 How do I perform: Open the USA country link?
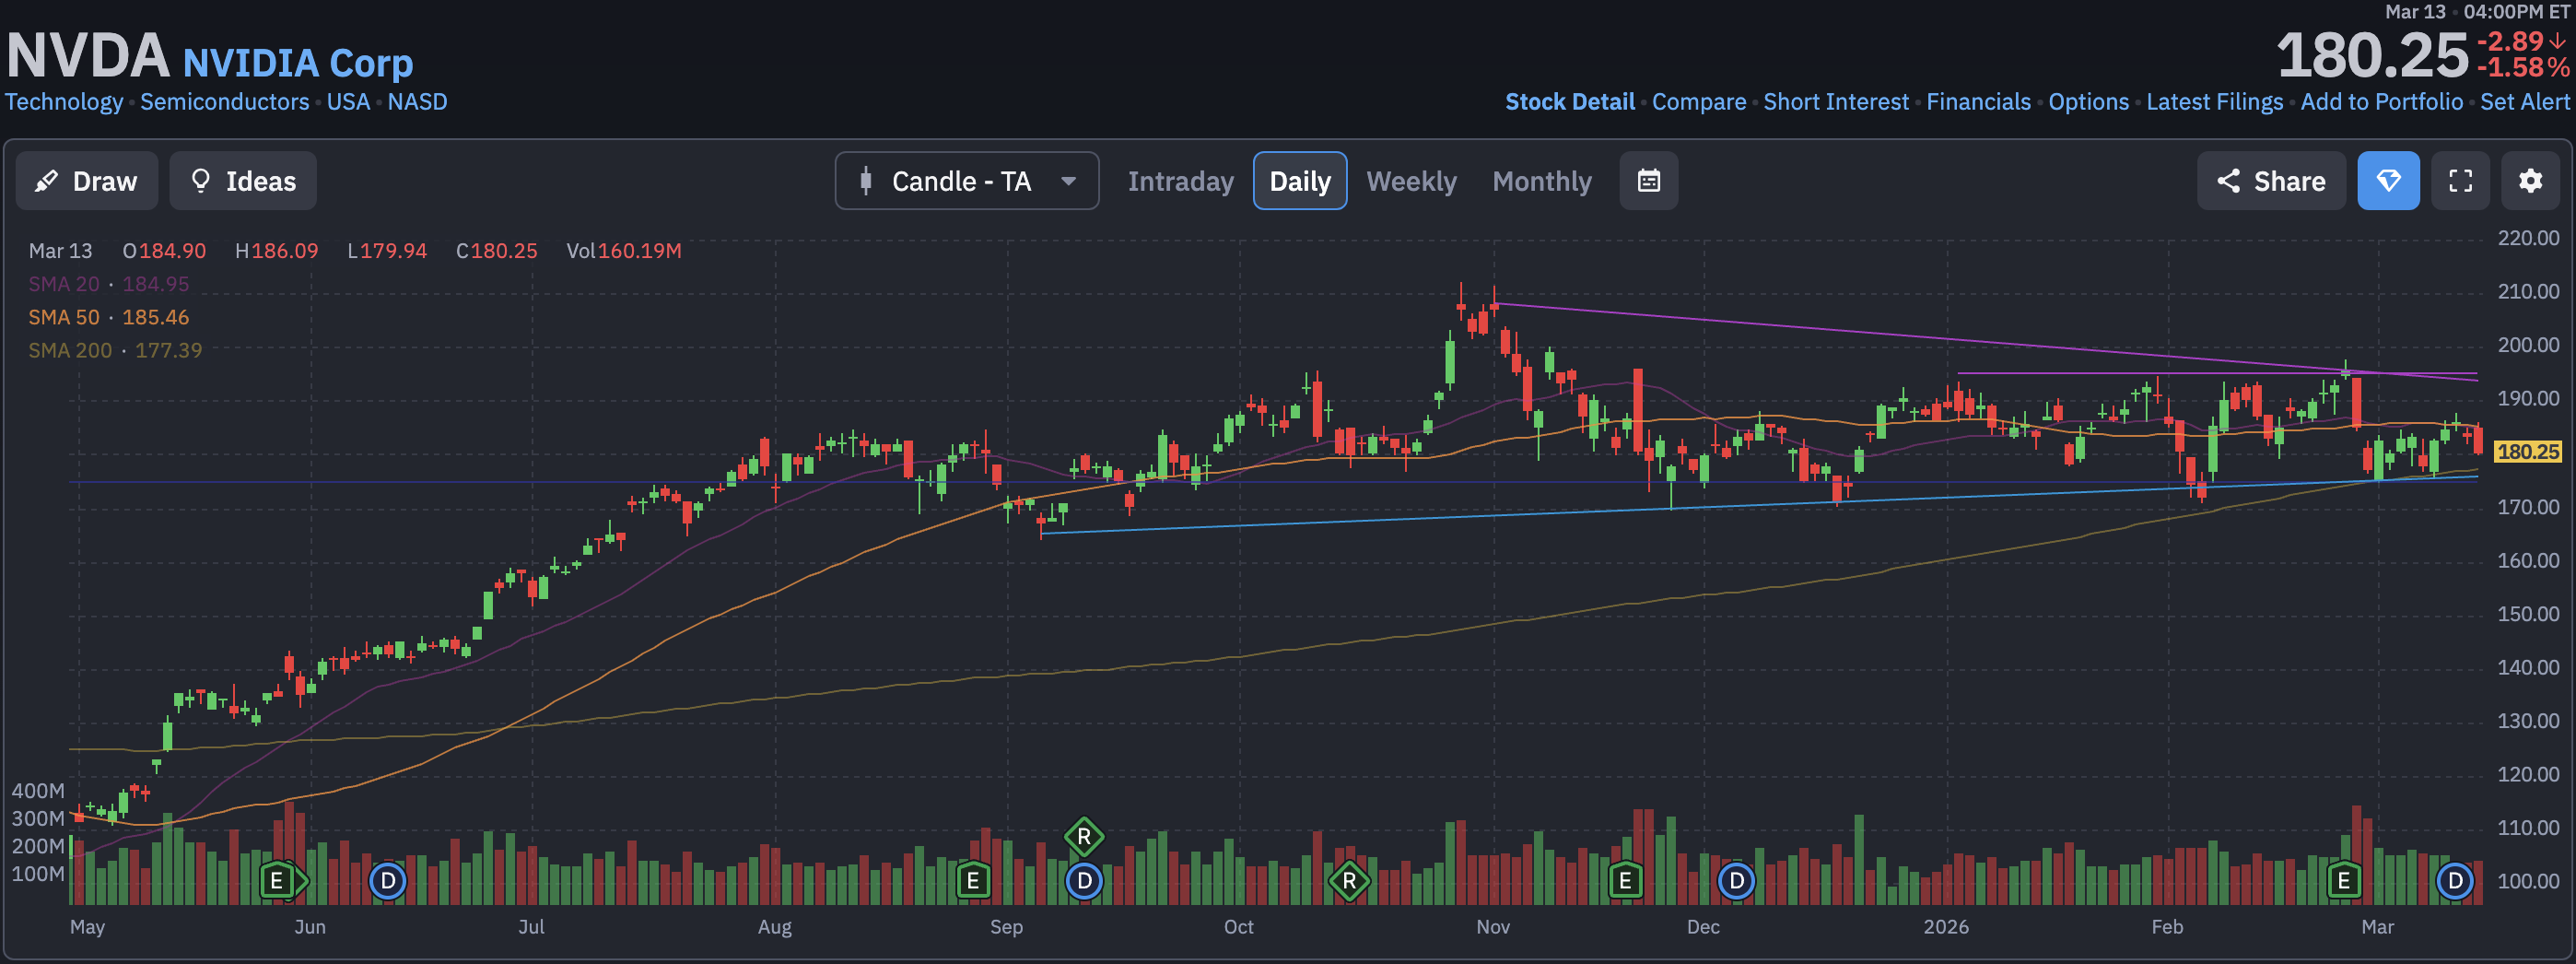[x=348, y=102]
